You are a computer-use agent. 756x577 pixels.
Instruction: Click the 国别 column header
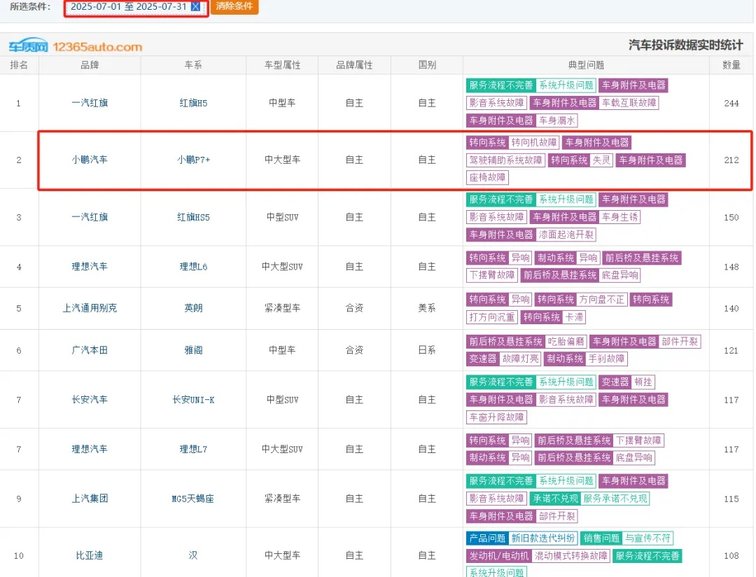tap(427, 65)
